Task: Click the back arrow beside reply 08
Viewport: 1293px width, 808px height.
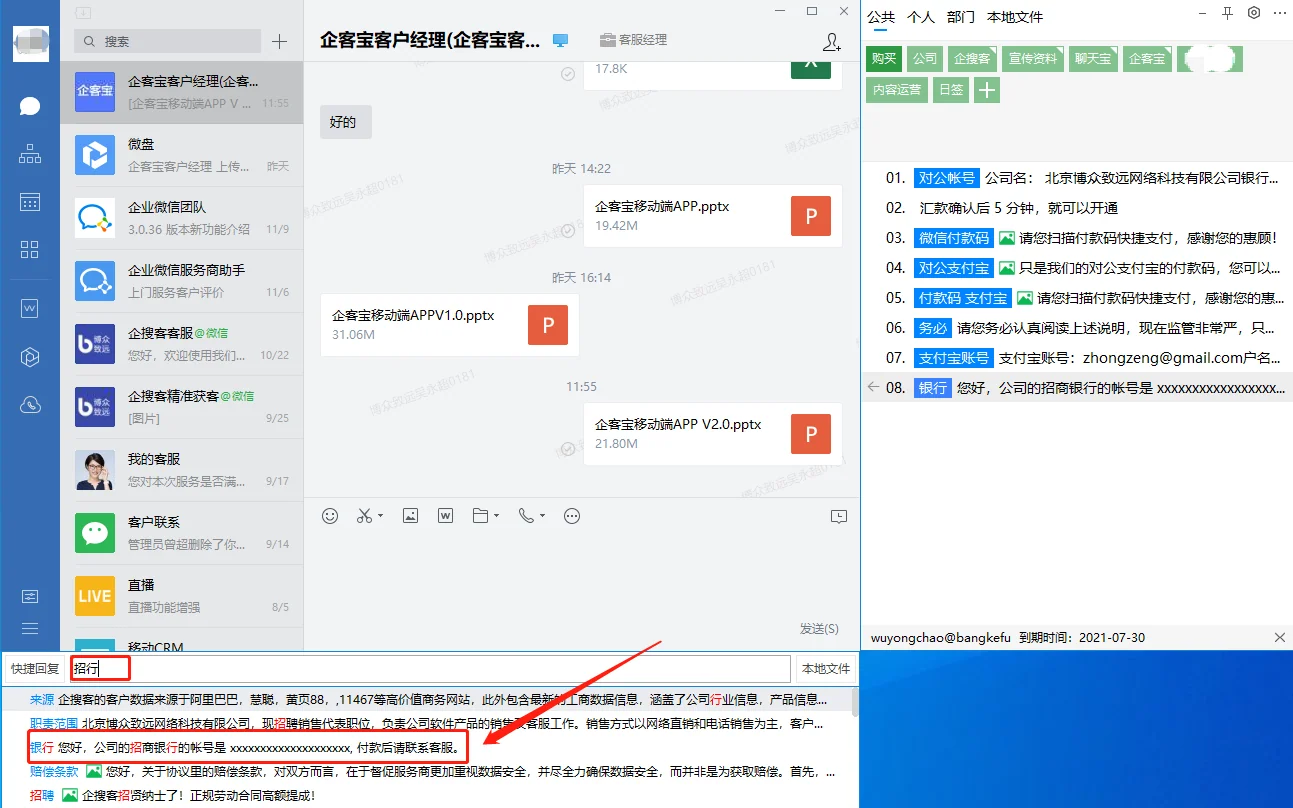Action: point(873,387)
